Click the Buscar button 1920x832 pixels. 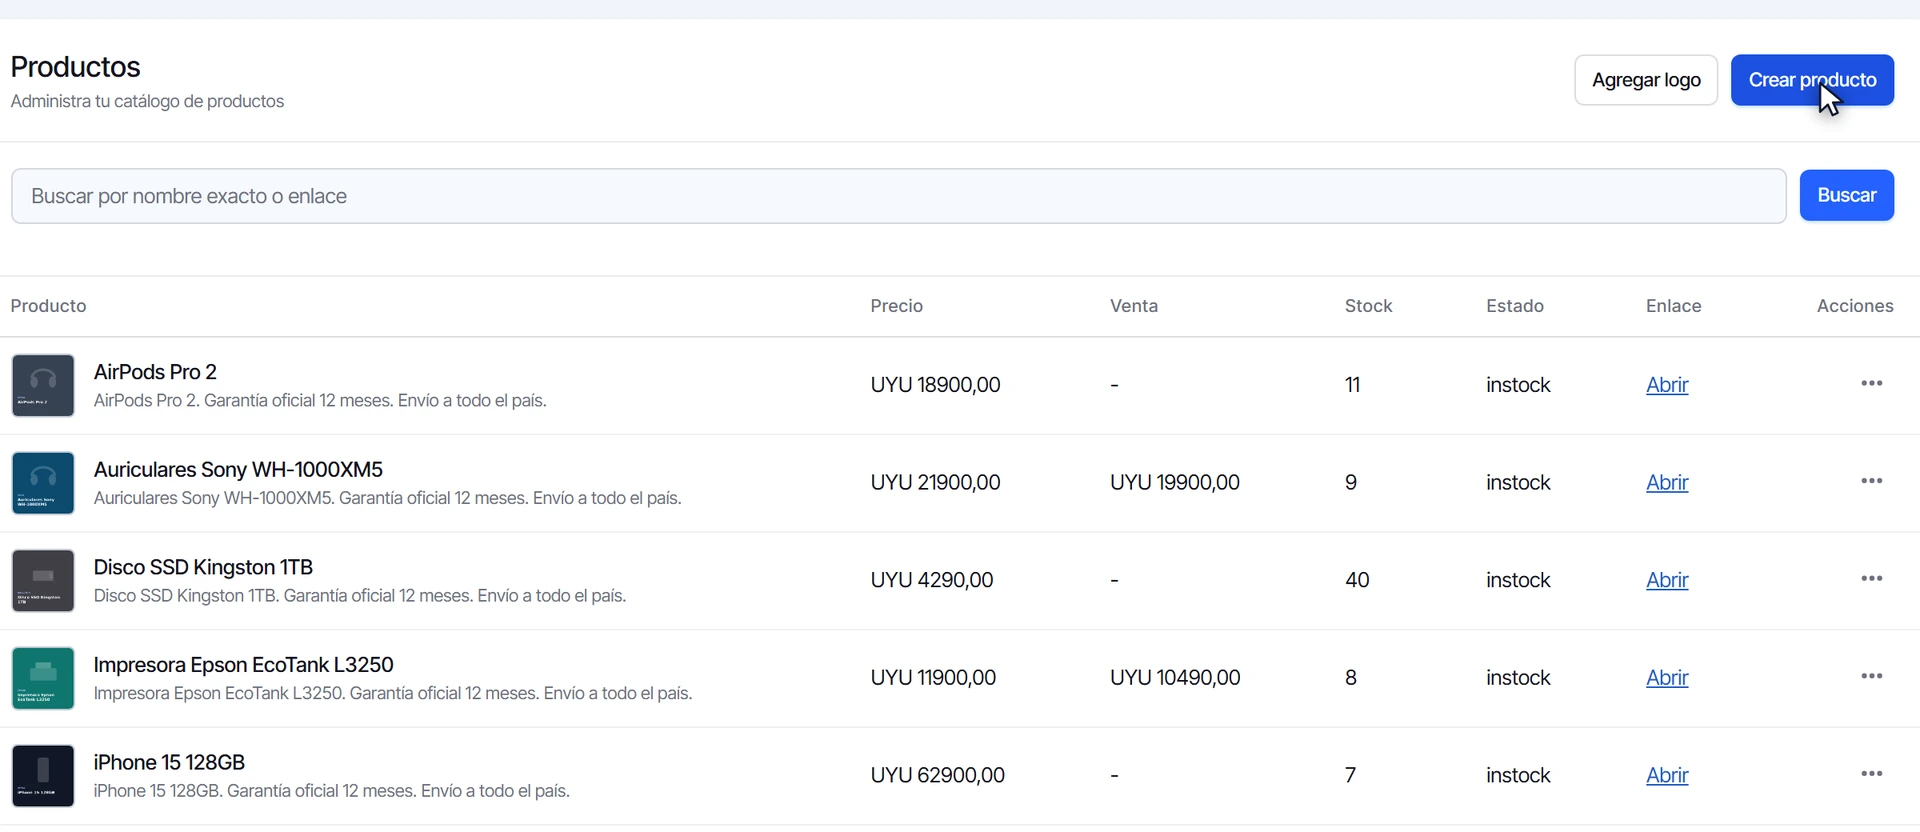[1846, 195]
